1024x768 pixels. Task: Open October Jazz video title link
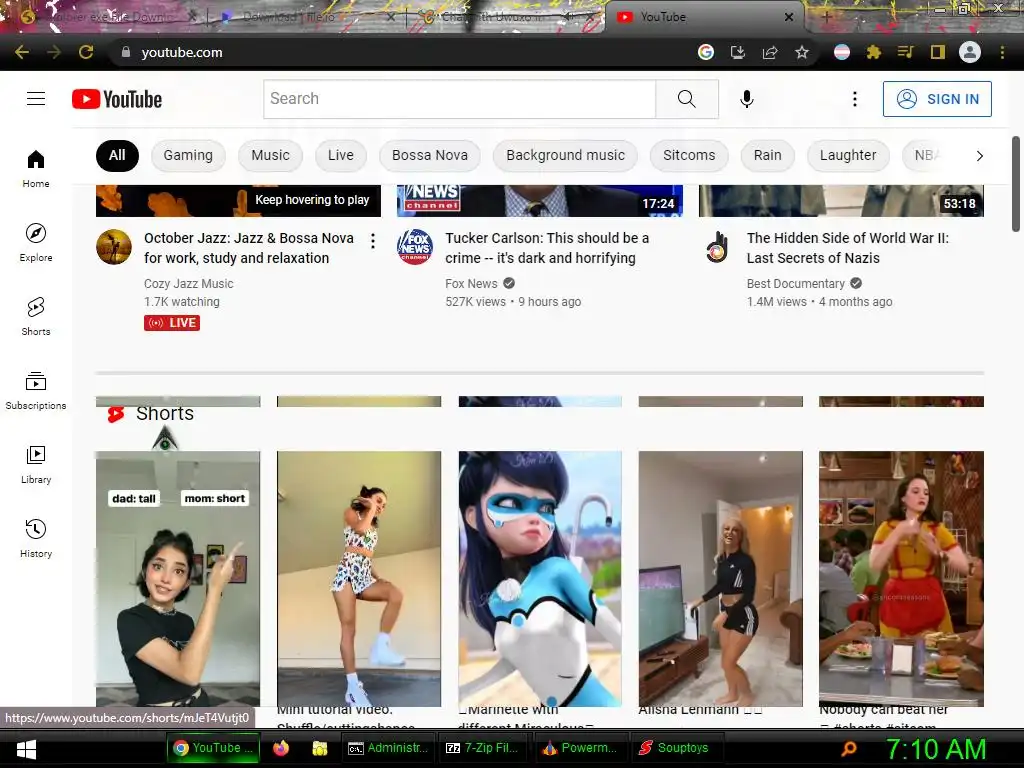(249, 248)
